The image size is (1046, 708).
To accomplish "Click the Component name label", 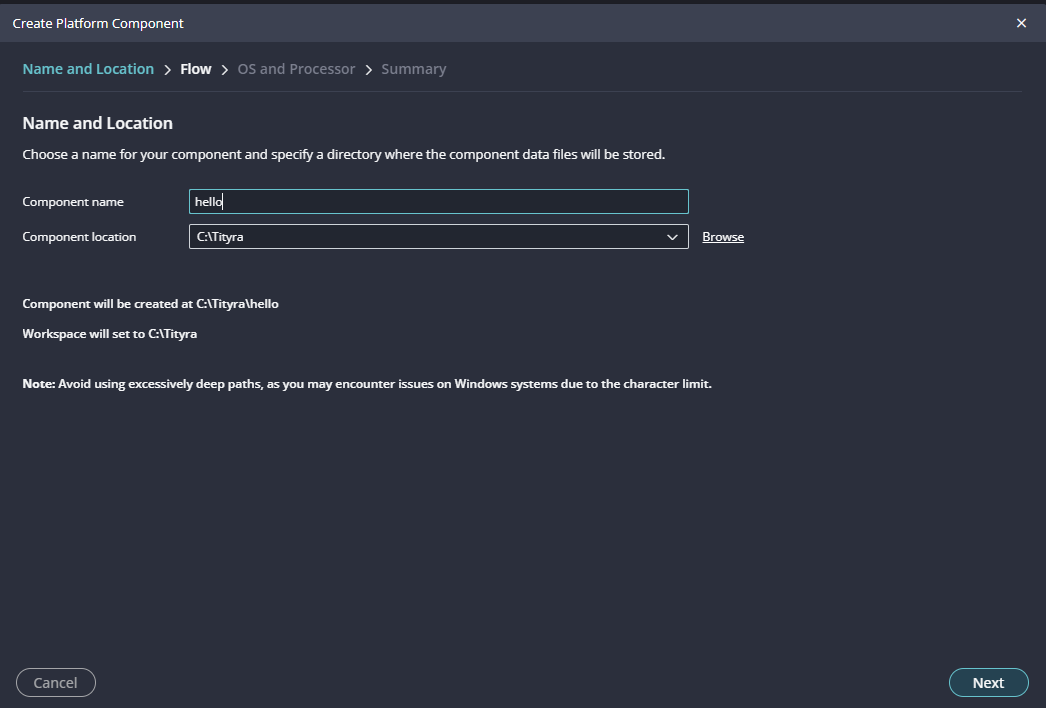I will tap(73, 202).
